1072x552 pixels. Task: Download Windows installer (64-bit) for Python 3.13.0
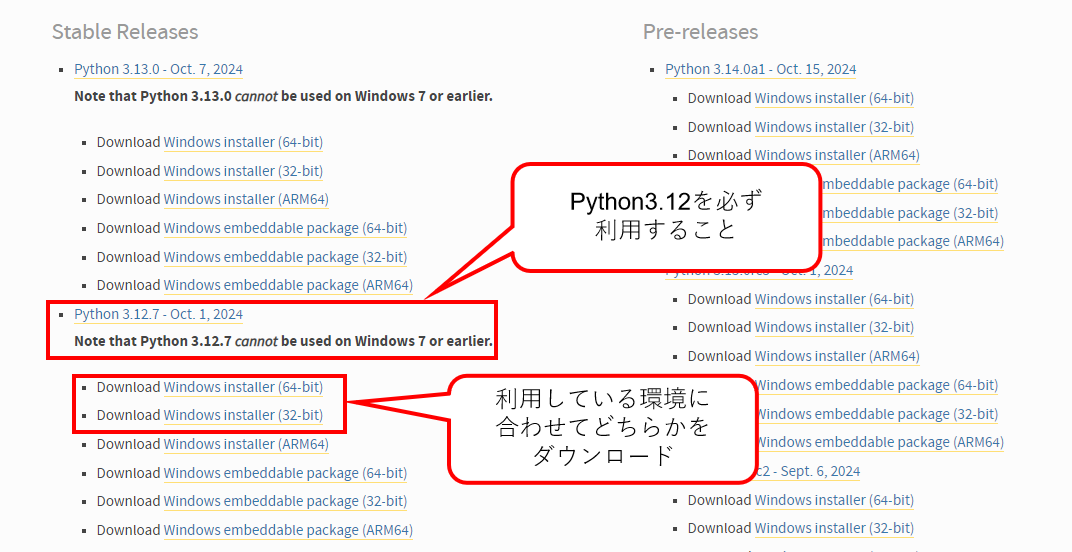click(243, 142)
